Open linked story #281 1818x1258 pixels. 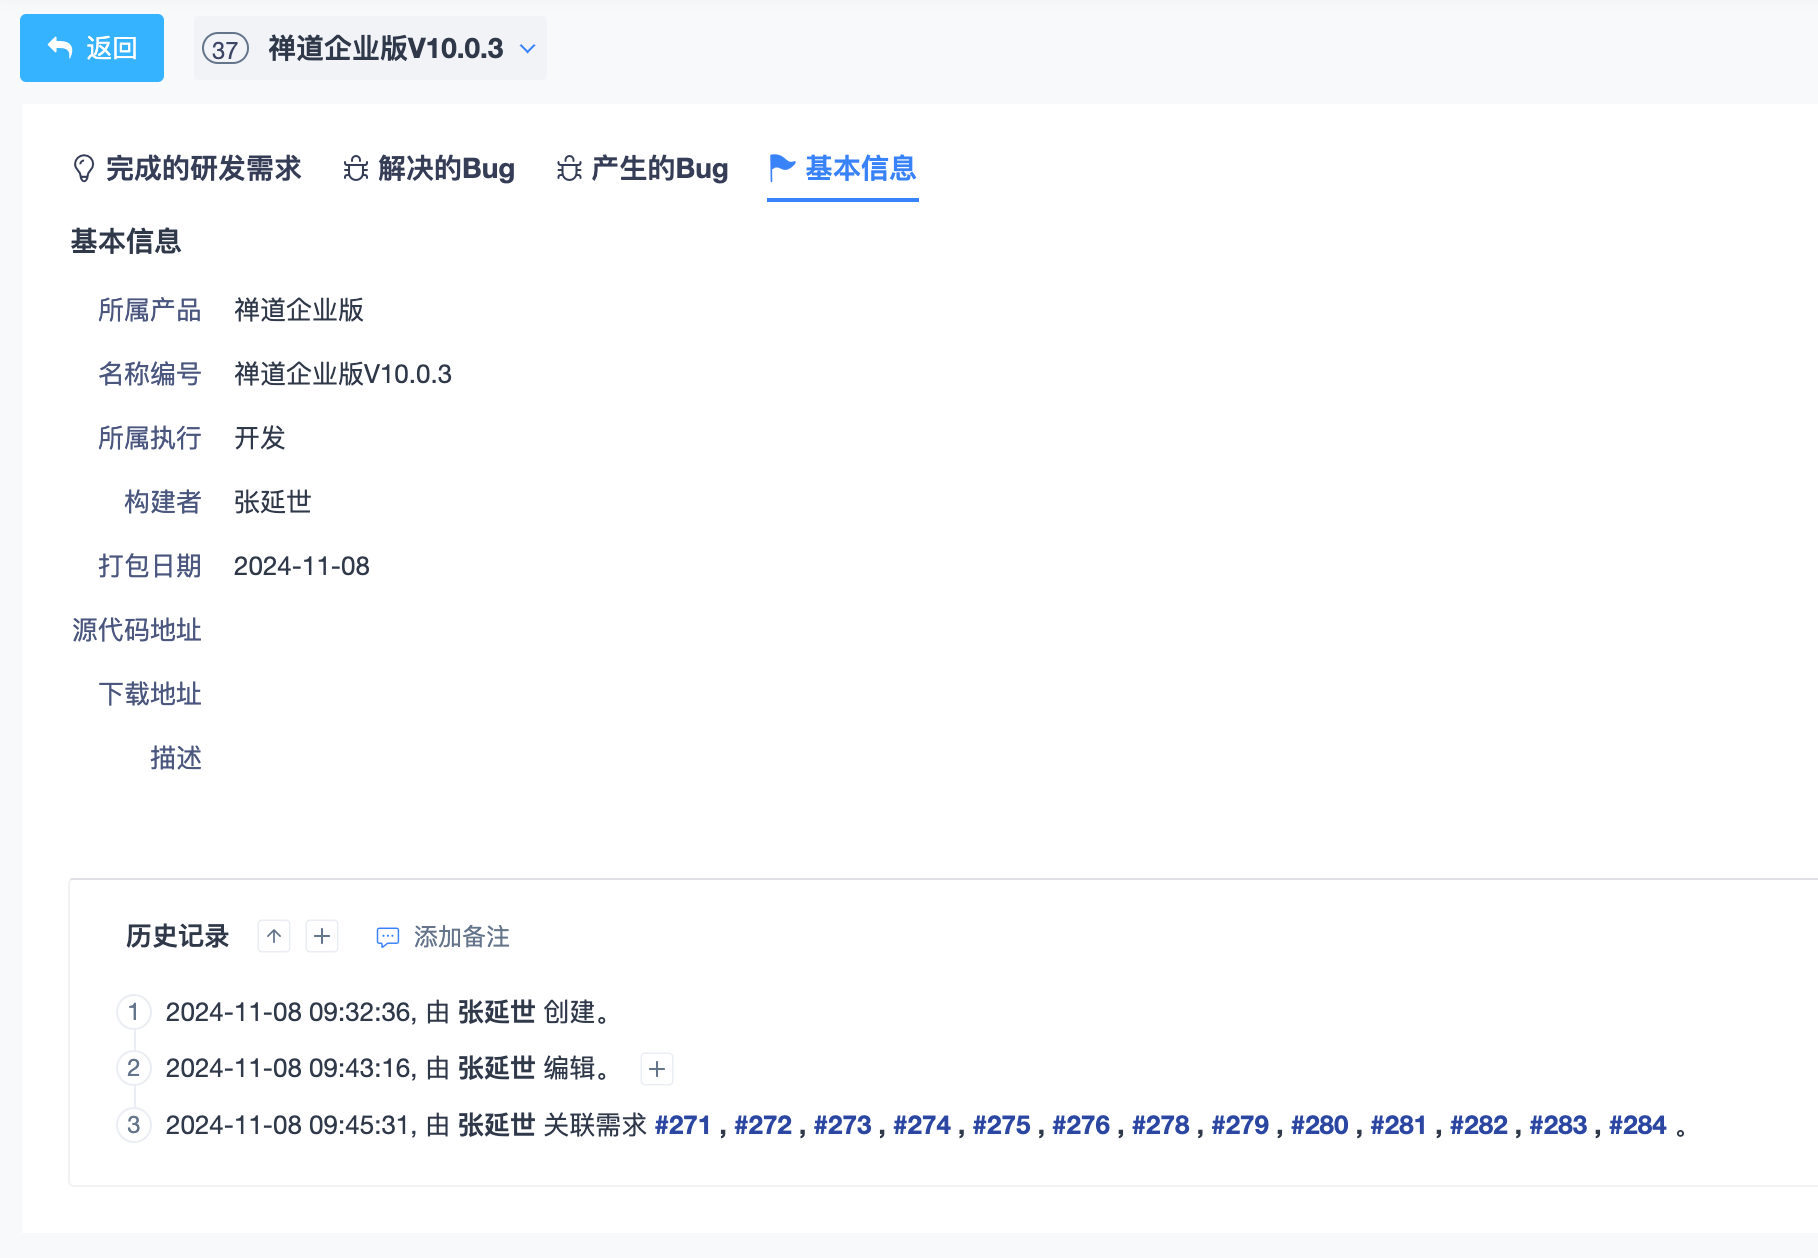pyautogui.click(x=1399, y=1125)
